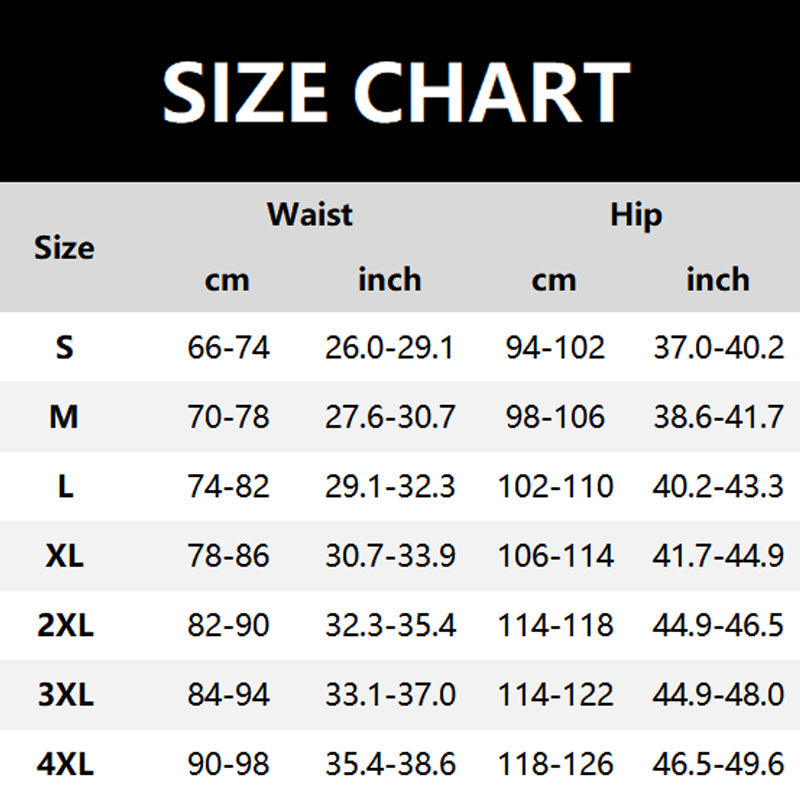
Task: Click the Hip column header
Action: coord(636,213)
